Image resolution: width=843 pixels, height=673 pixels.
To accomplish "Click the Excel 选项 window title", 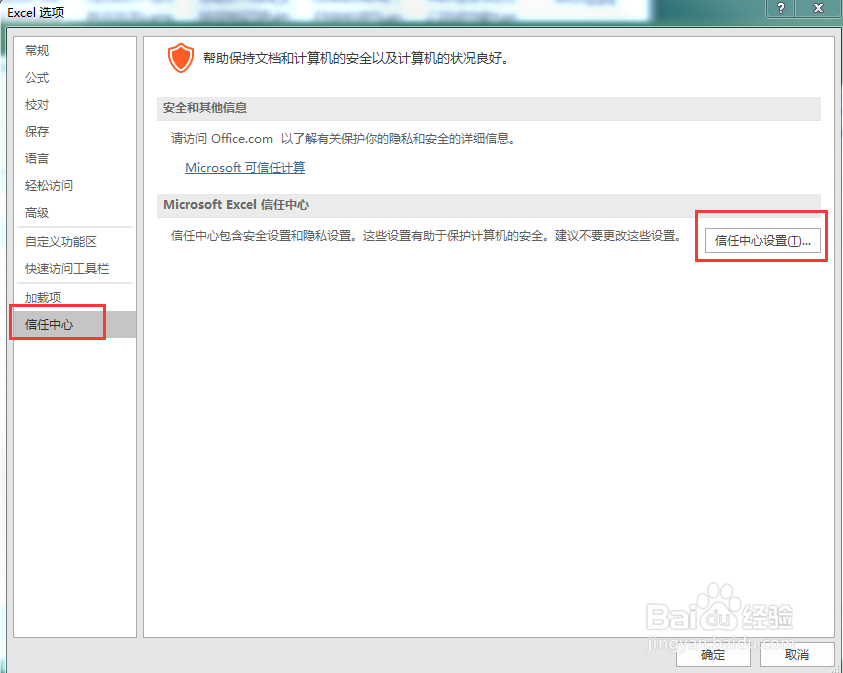I will (35, 12).
